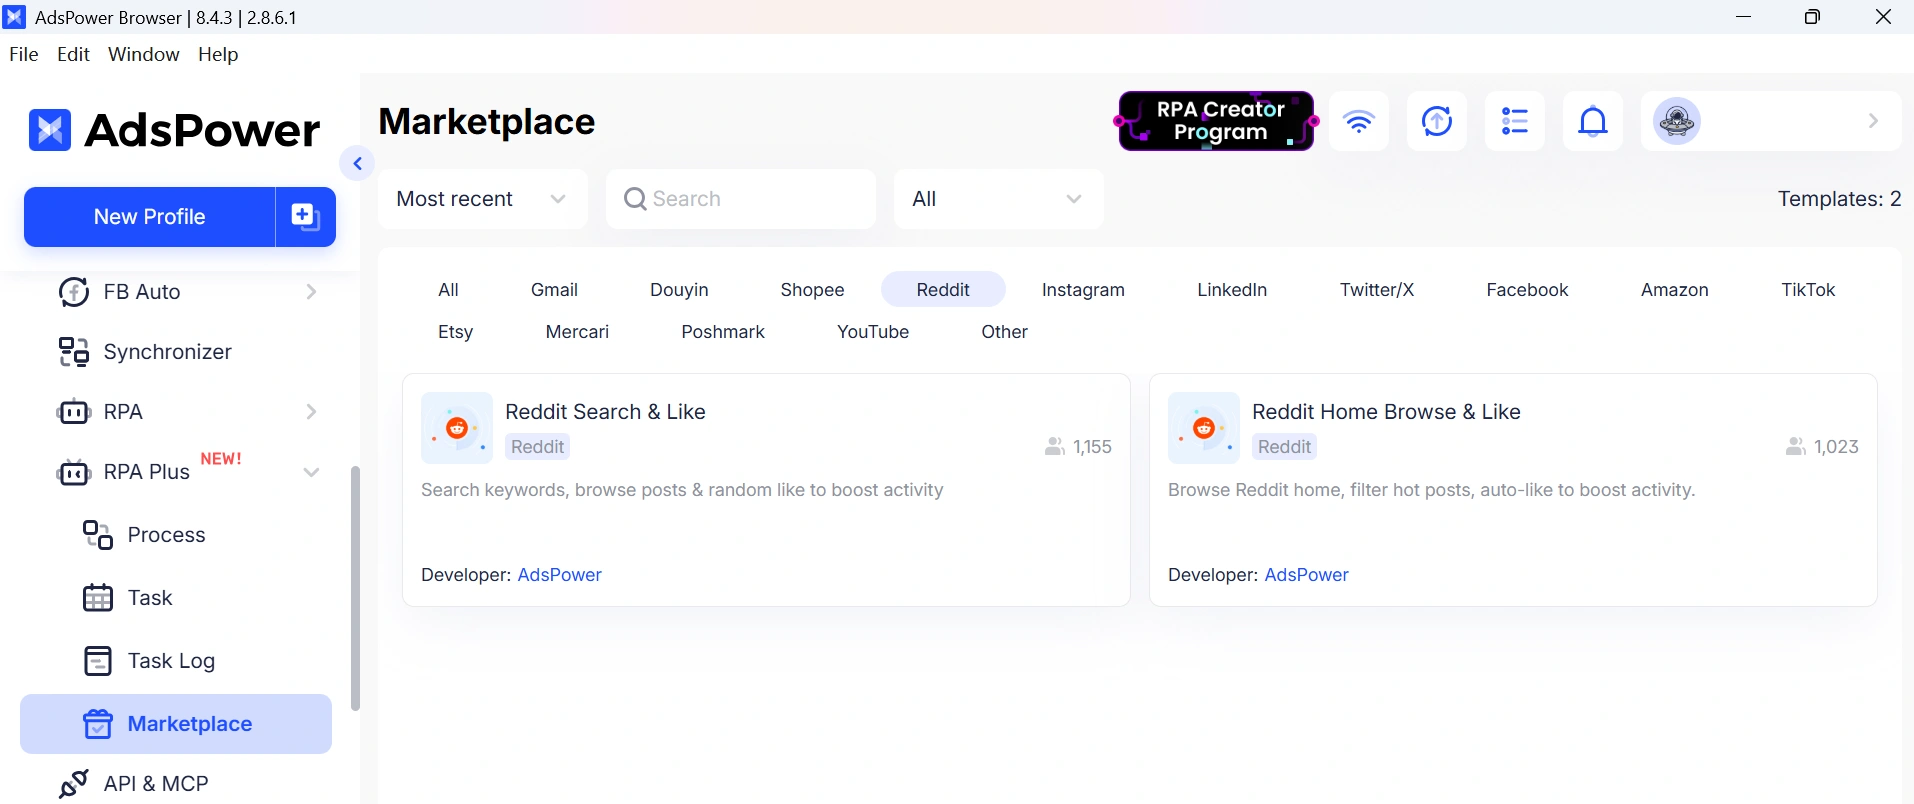
Task: Select the Instagram category tab
Action: pyautogui.click(x=1083, y=290)
